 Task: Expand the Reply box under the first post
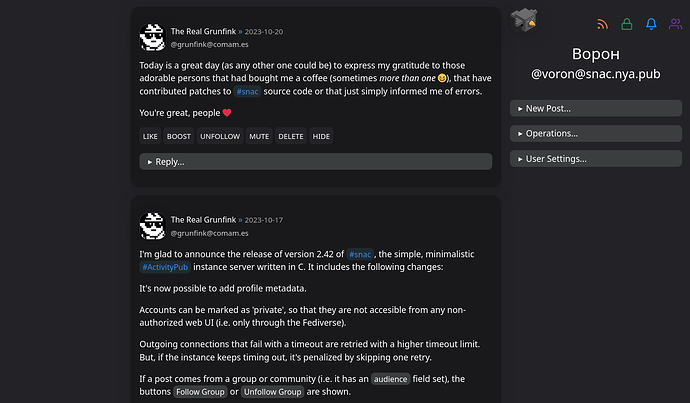pyautogui.click(x=316, y=161)
